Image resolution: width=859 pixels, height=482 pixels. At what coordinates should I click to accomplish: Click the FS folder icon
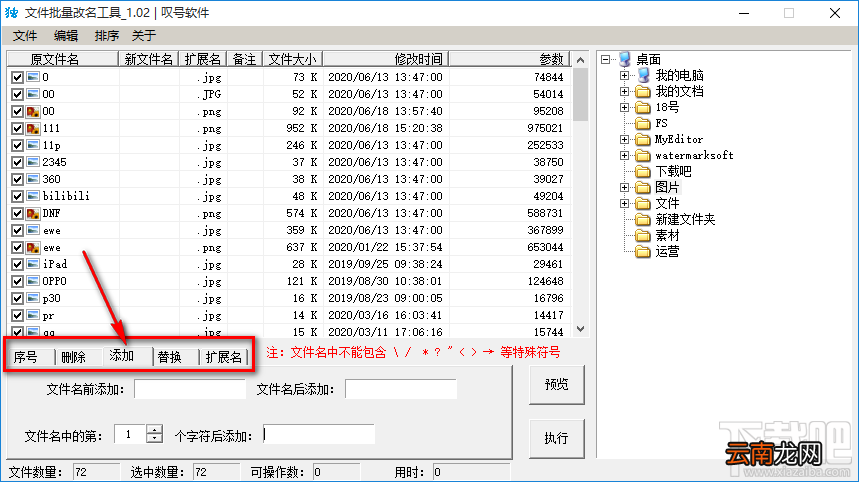(643, 123)
